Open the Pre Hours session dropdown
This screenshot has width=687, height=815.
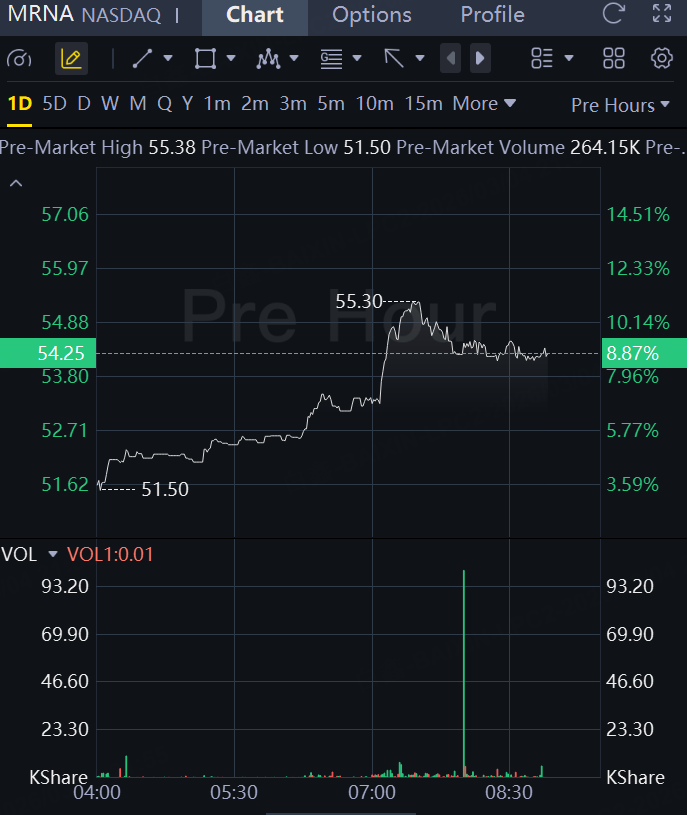coord(620,105)
